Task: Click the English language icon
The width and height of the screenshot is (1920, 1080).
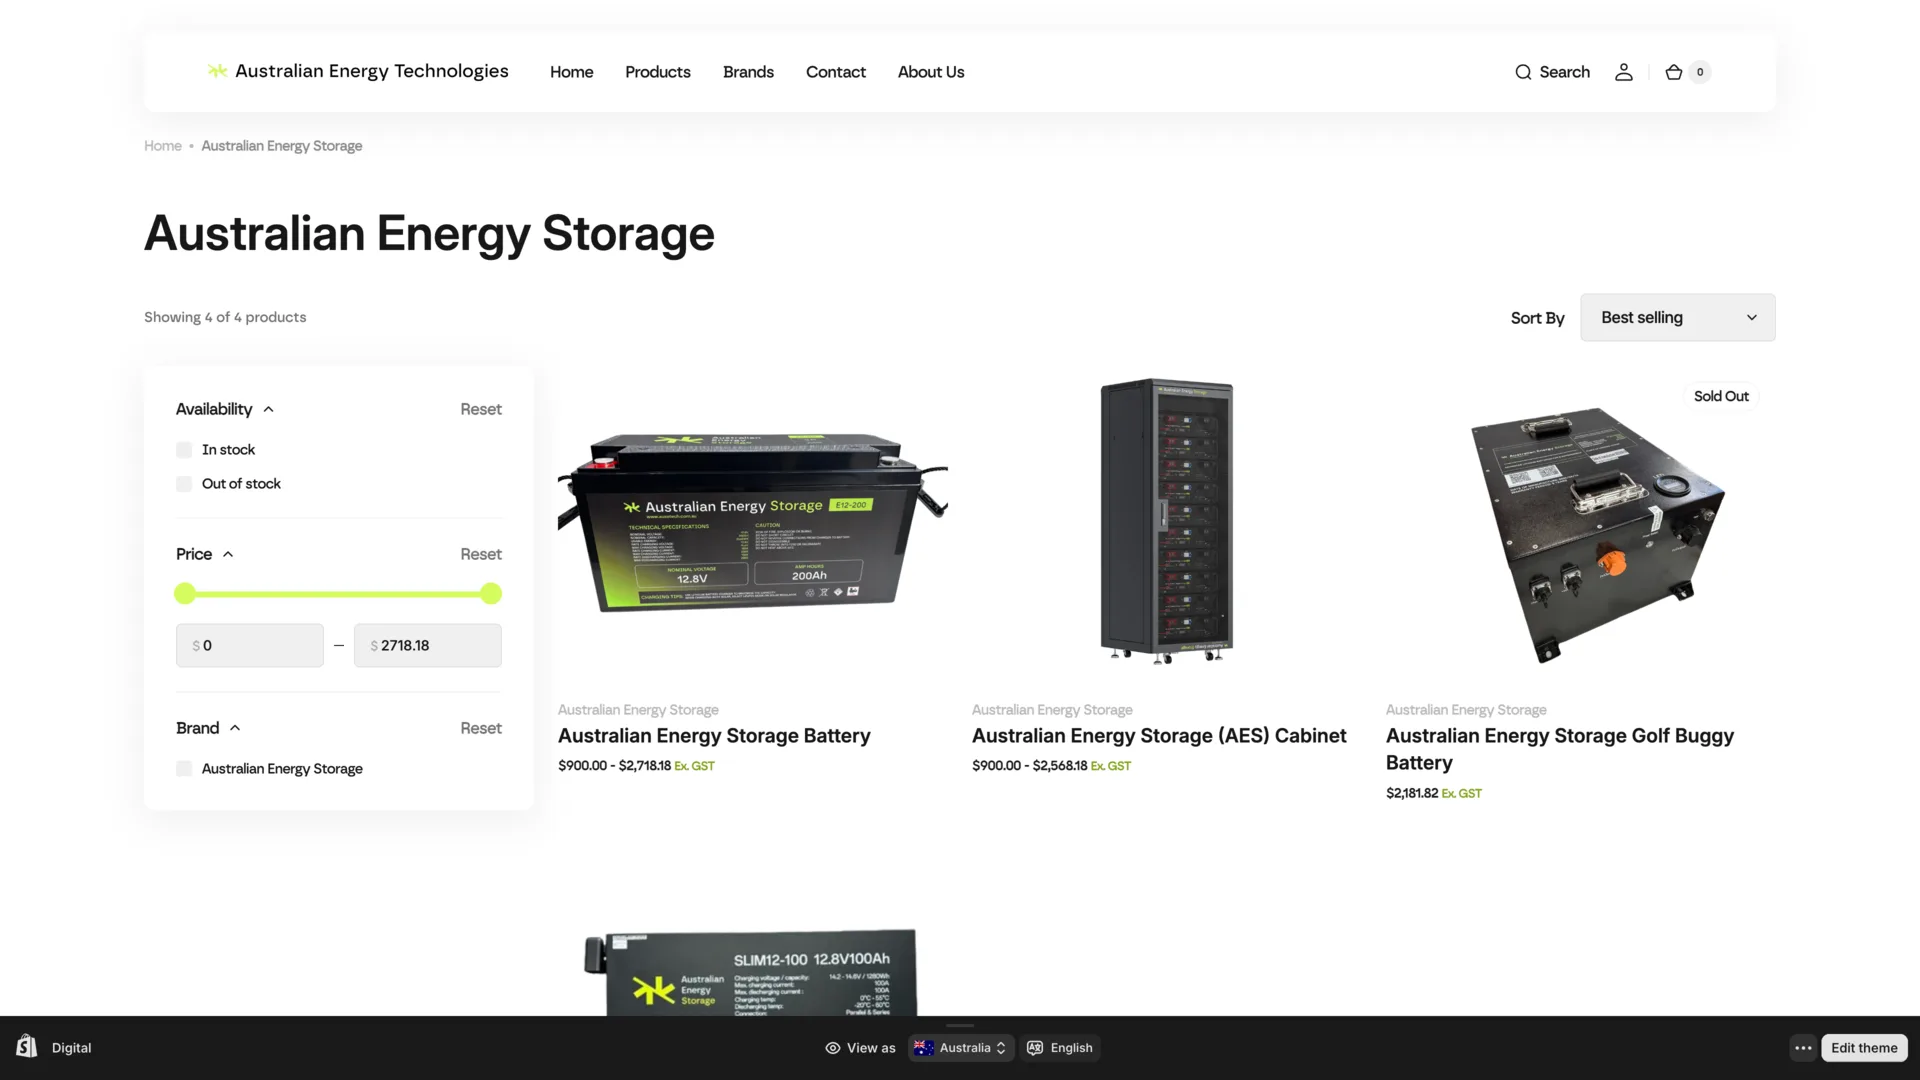Action: click(x=1035, y=1048)
